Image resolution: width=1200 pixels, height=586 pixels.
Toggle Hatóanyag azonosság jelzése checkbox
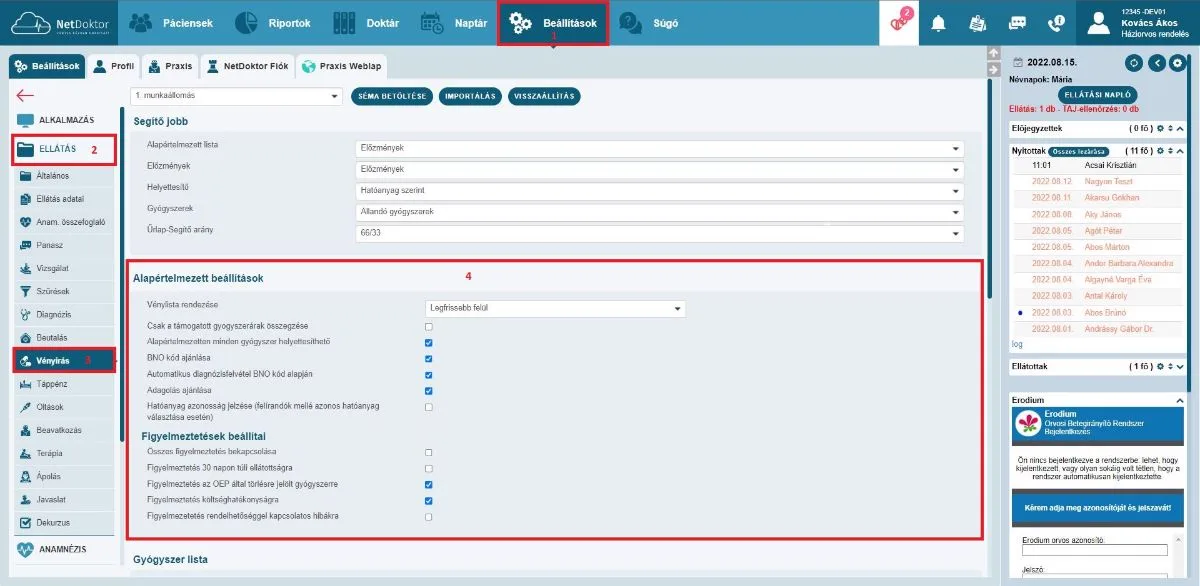[429, 406]
